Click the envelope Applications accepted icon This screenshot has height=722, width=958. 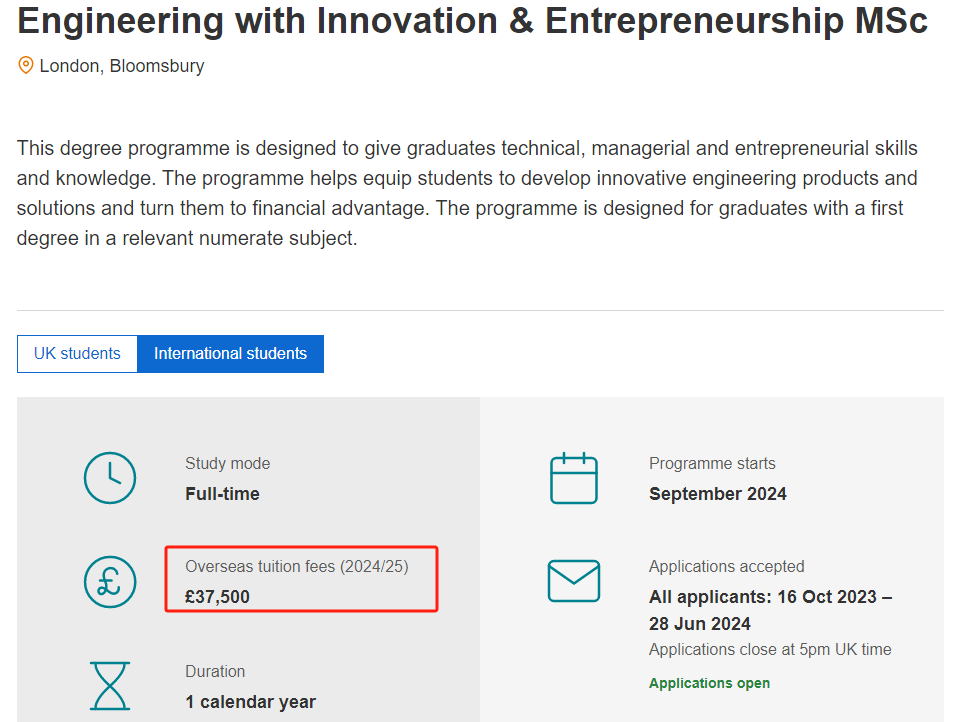pyautogui.click(x=574, y=581)
